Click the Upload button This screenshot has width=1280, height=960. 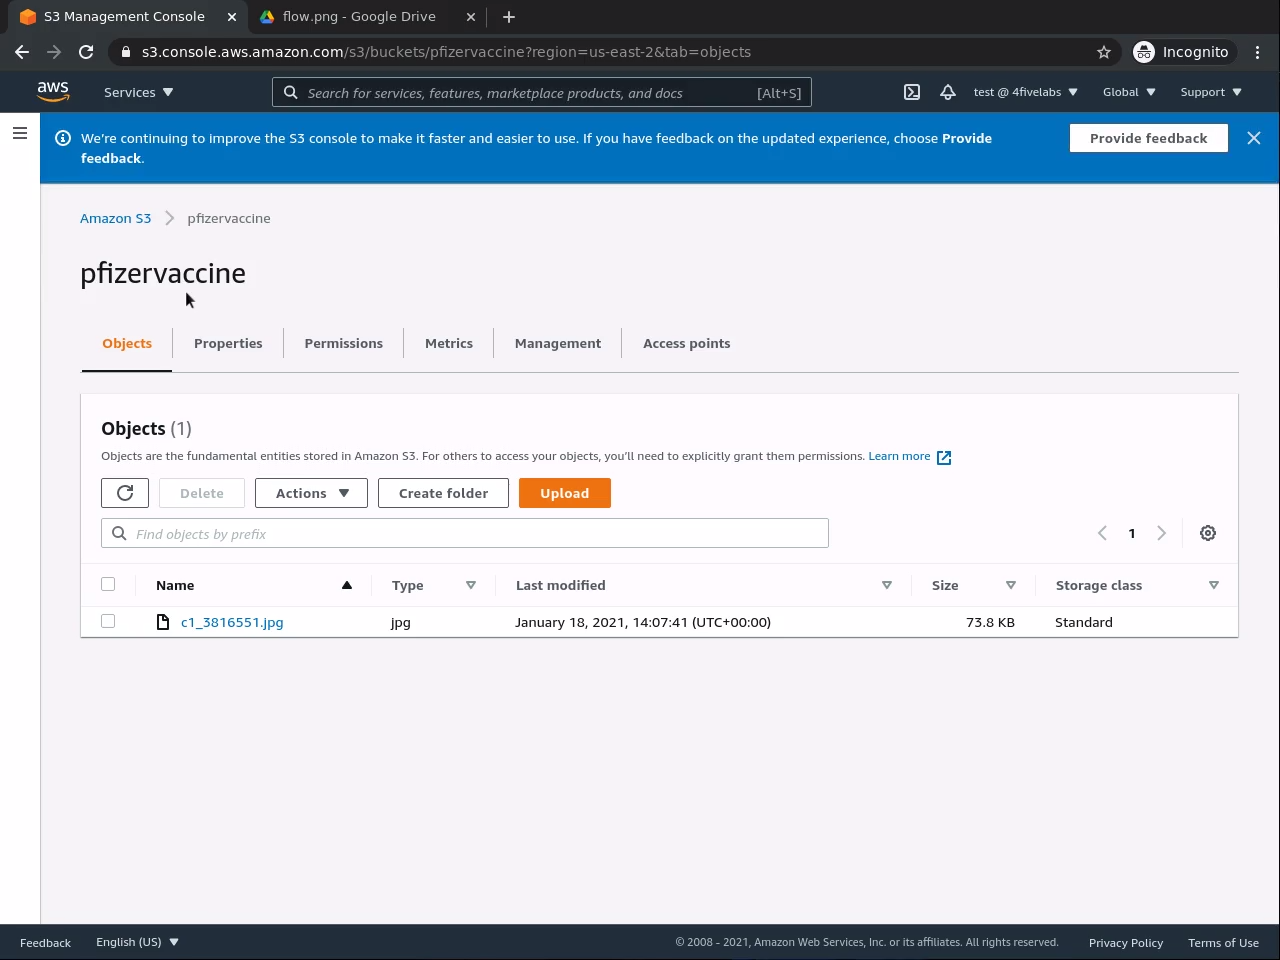click(565, 493)
